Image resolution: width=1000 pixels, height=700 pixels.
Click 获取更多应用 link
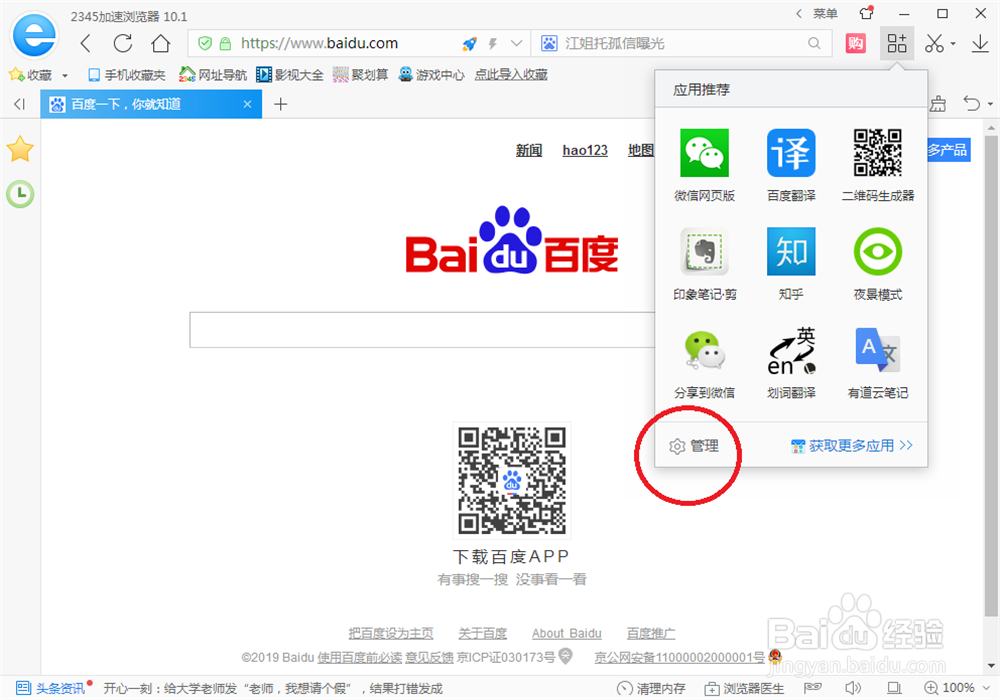851,446
